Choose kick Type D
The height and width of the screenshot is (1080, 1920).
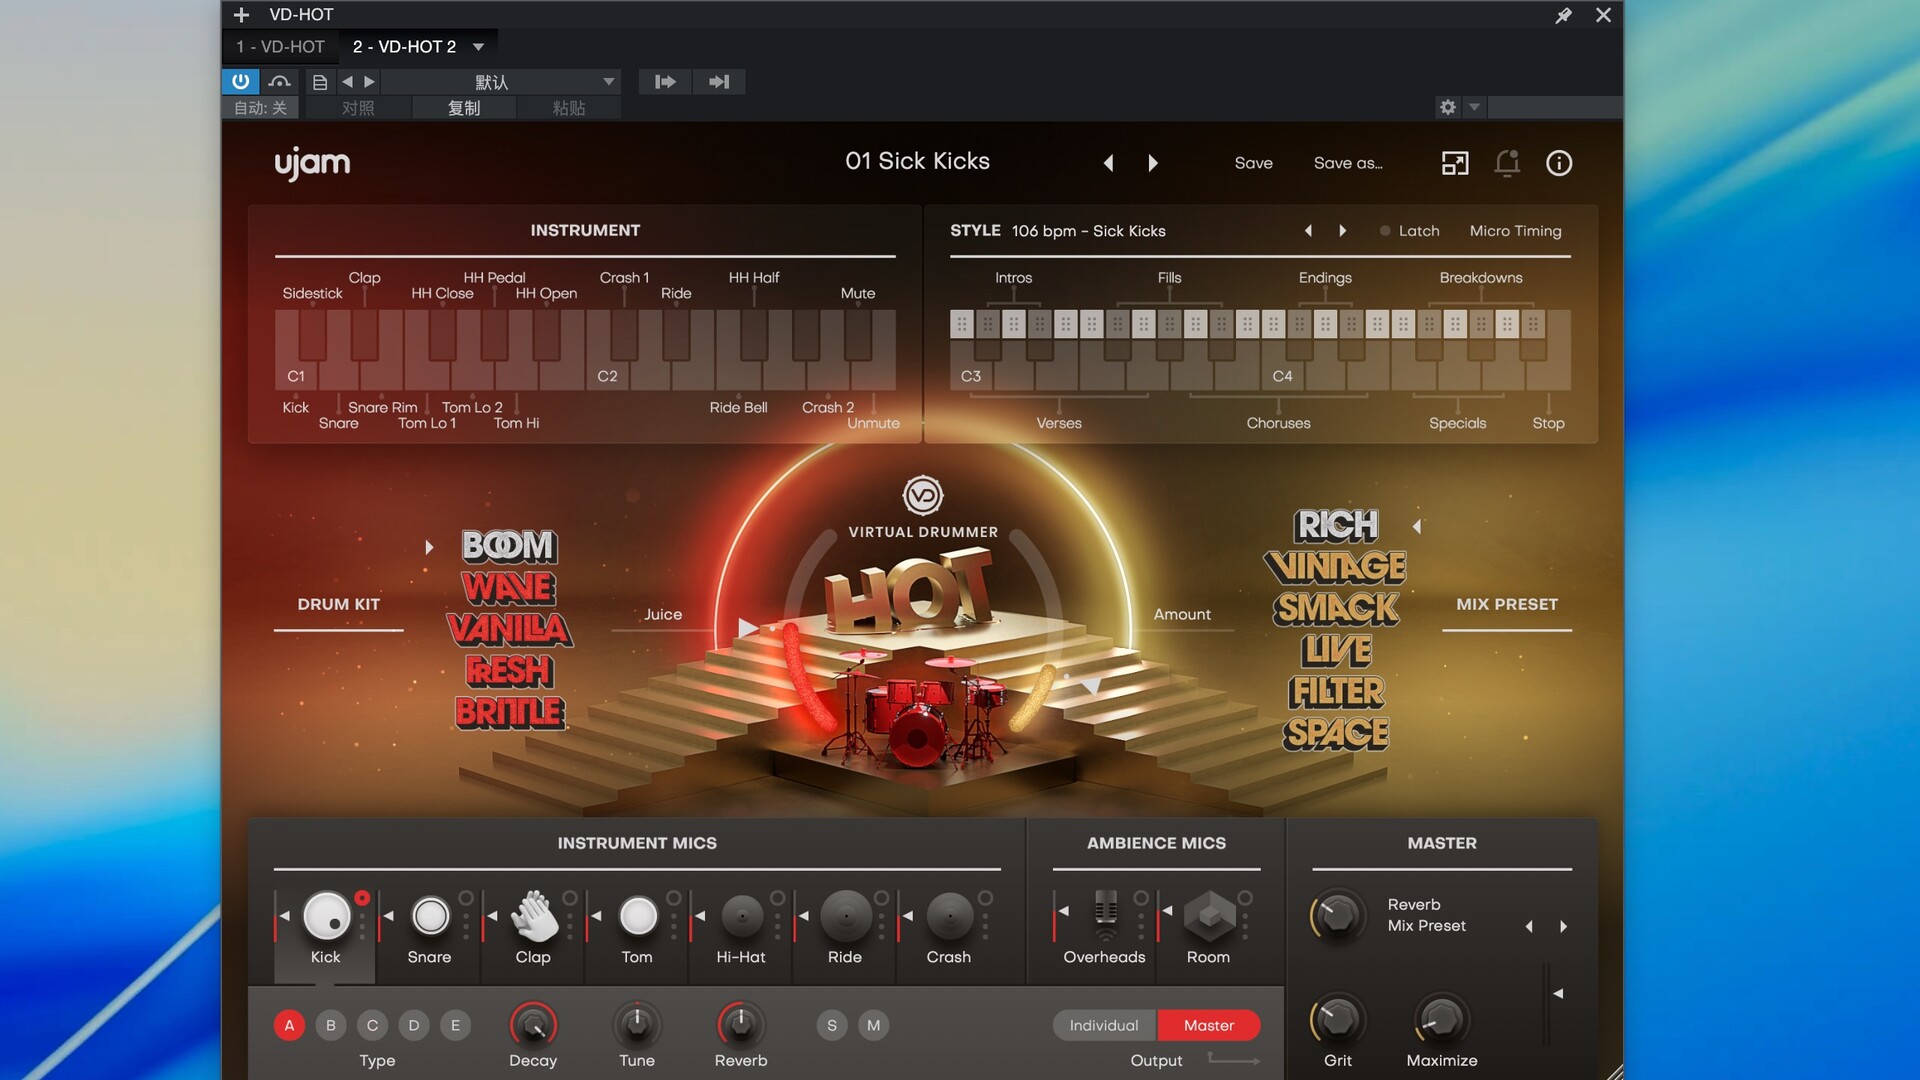414,1025
